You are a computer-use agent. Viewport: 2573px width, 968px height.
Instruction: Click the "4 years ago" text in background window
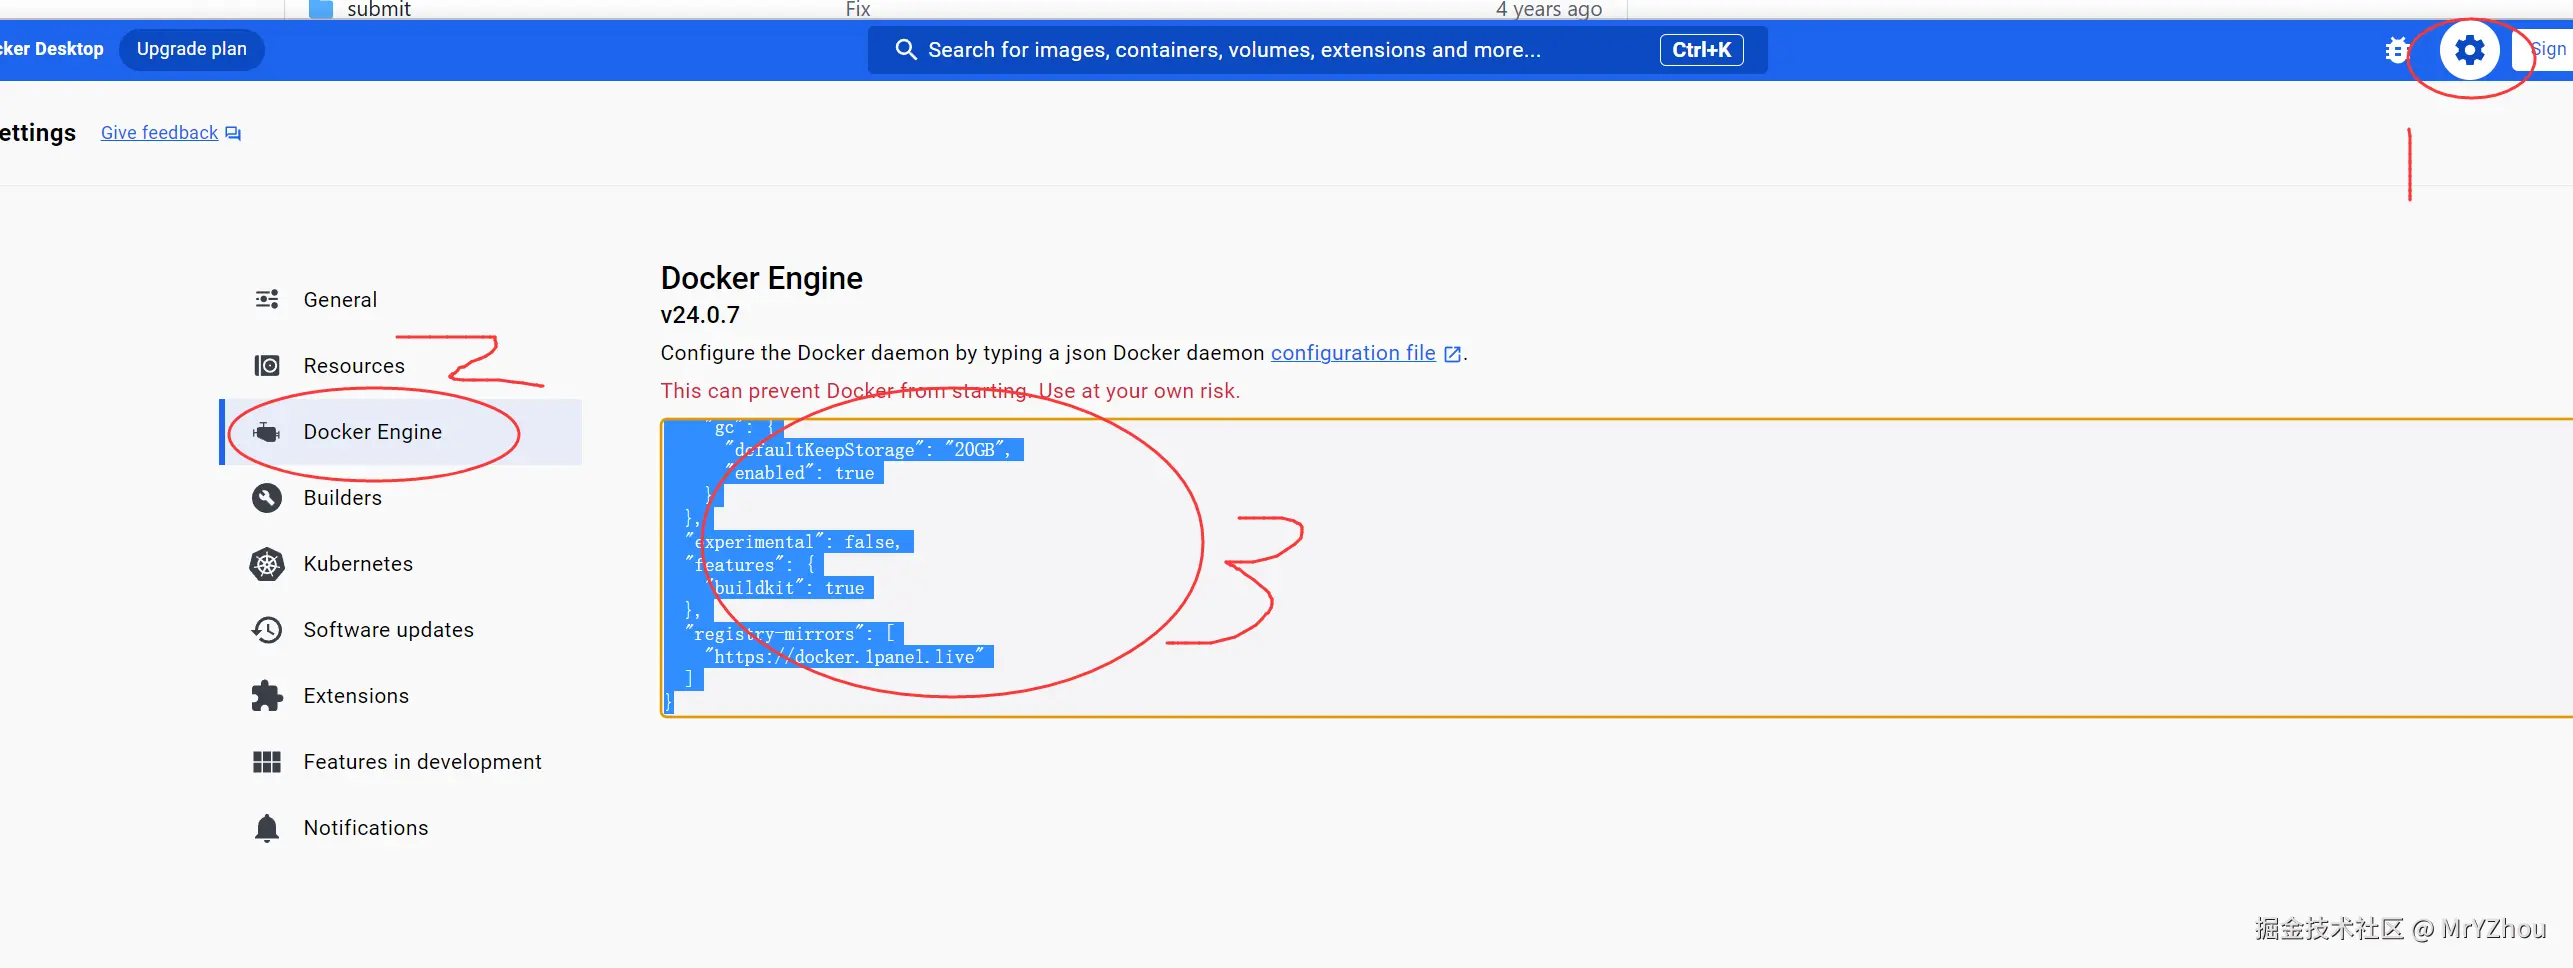click(x=1549, y=9)
